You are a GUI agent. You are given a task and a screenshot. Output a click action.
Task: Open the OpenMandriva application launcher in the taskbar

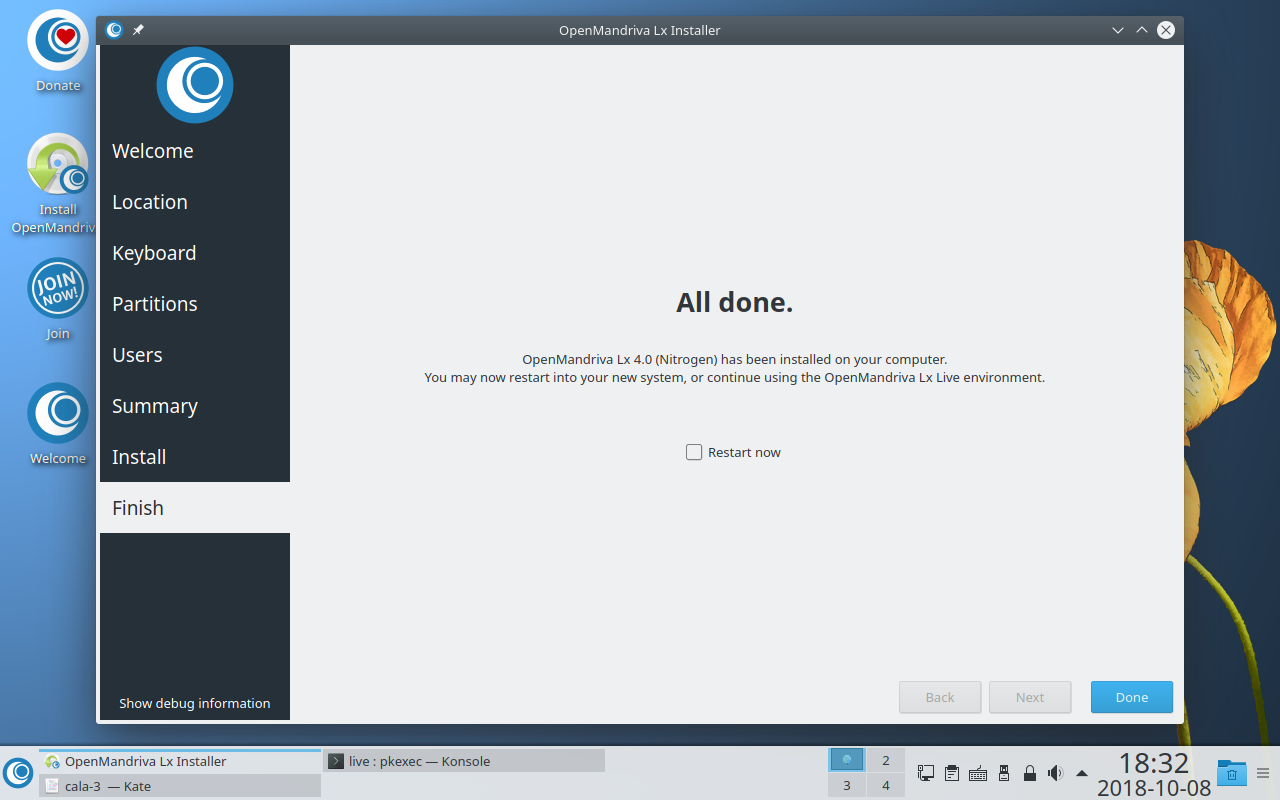coord(18,772)
